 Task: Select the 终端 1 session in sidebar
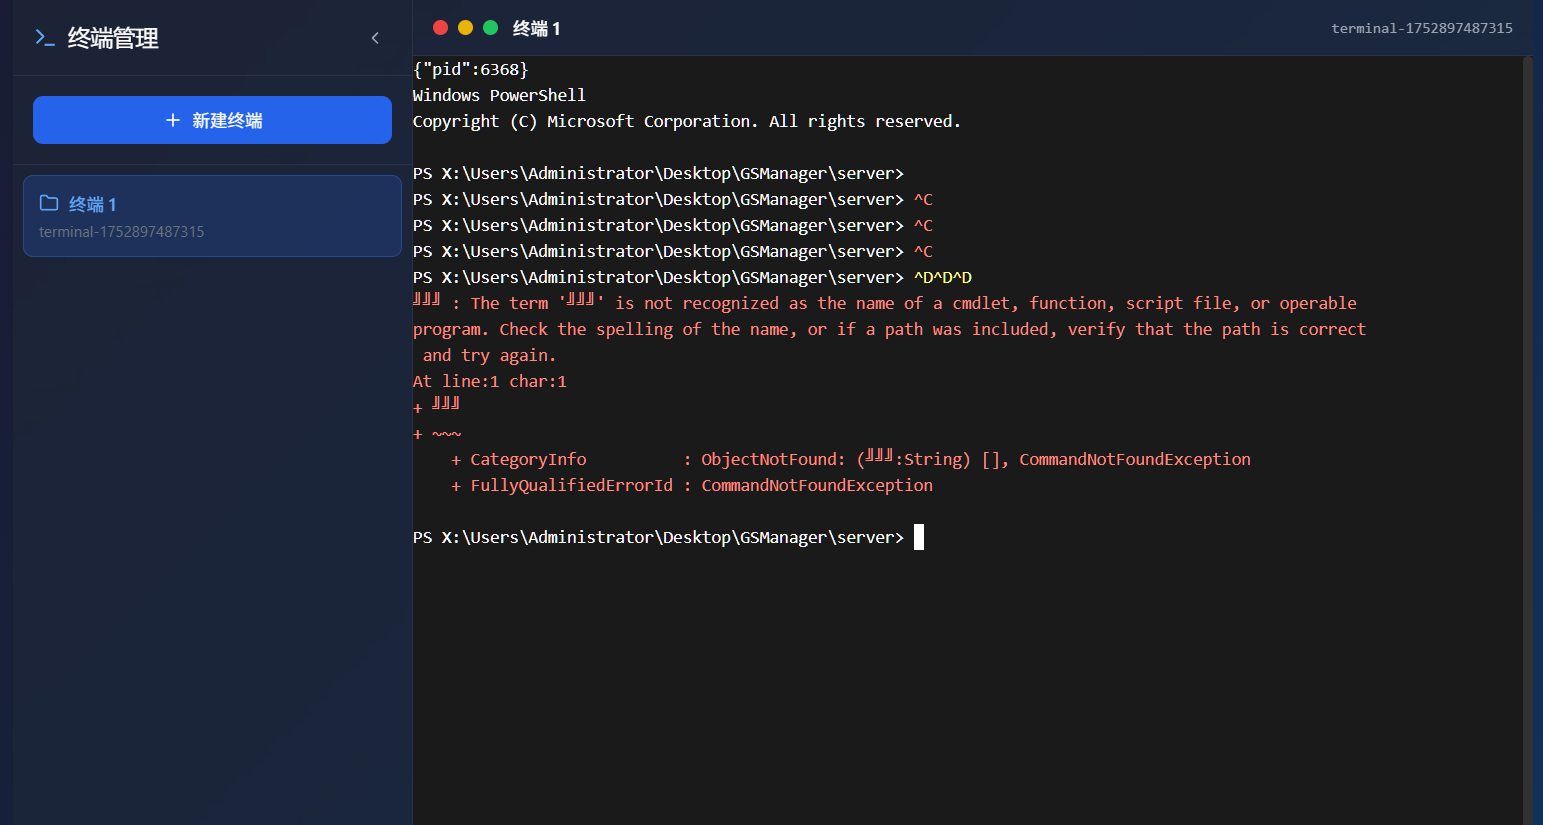coord(212,216)
